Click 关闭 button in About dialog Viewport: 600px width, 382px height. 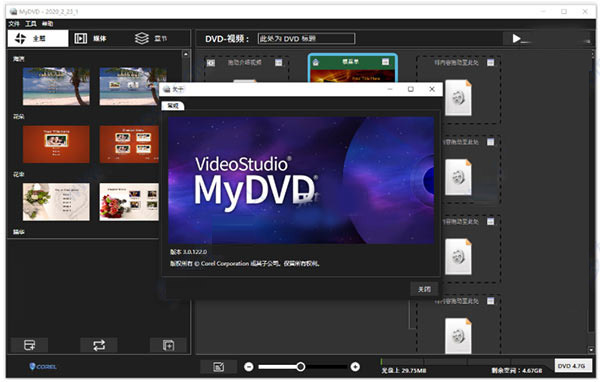[x=424, y=289]
